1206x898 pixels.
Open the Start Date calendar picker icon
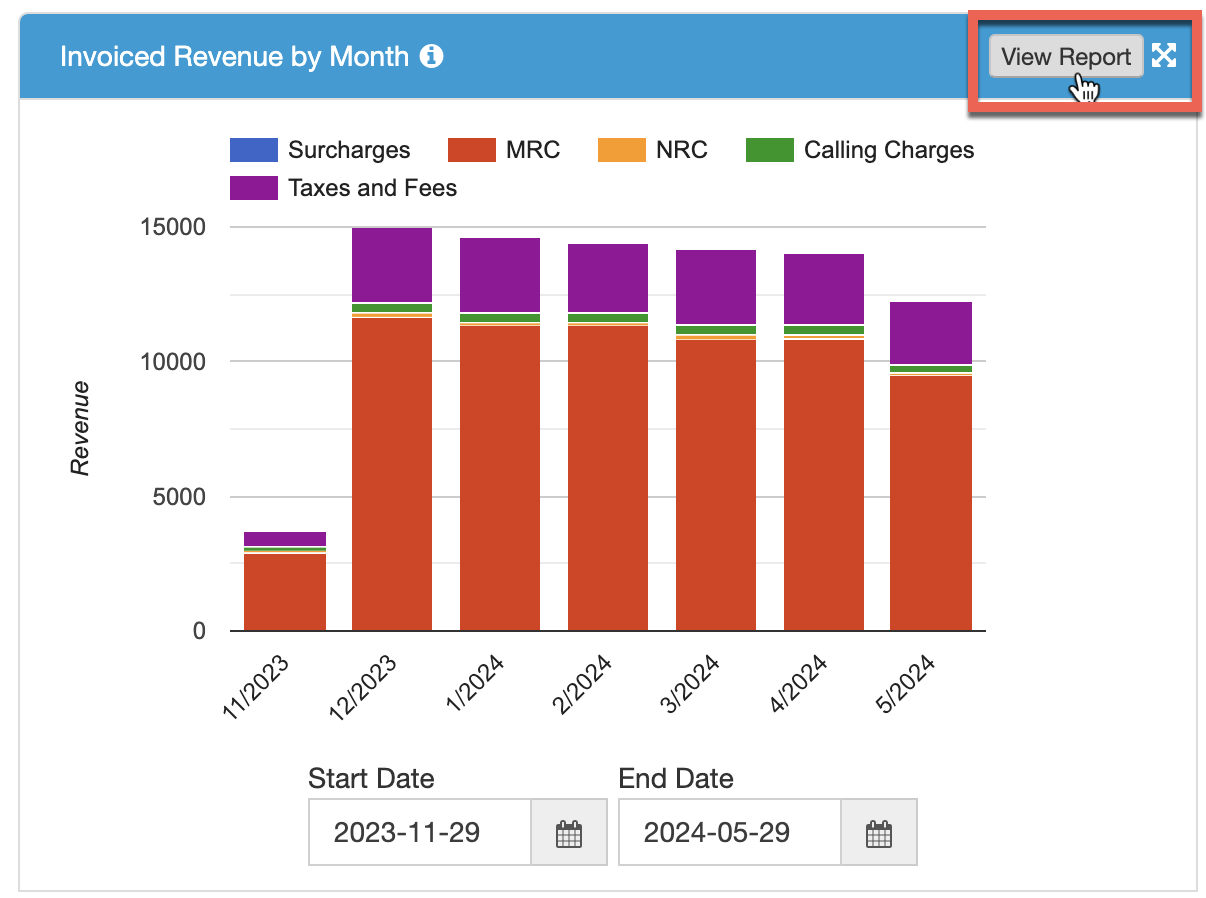[568, 832]
